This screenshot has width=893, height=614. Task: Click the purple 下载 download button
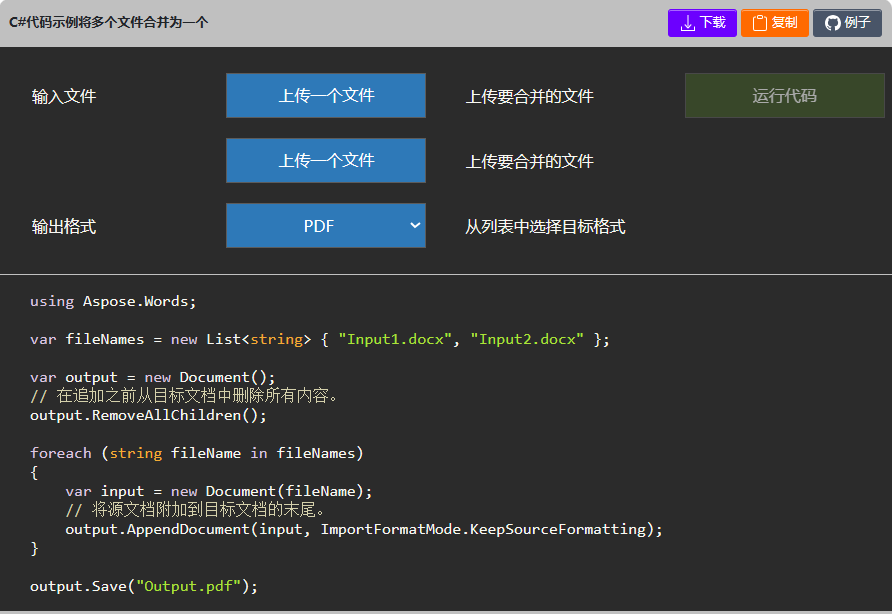coord(702,23)
